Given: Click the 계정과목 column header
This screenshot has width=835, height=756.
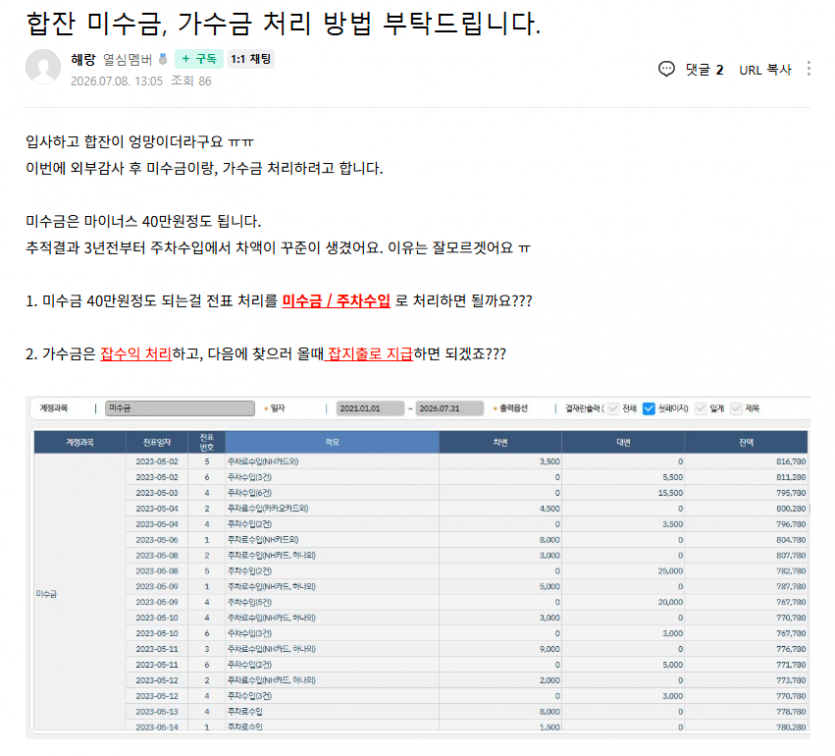Looking at the screenshot, I should click(x=80, y=442).
